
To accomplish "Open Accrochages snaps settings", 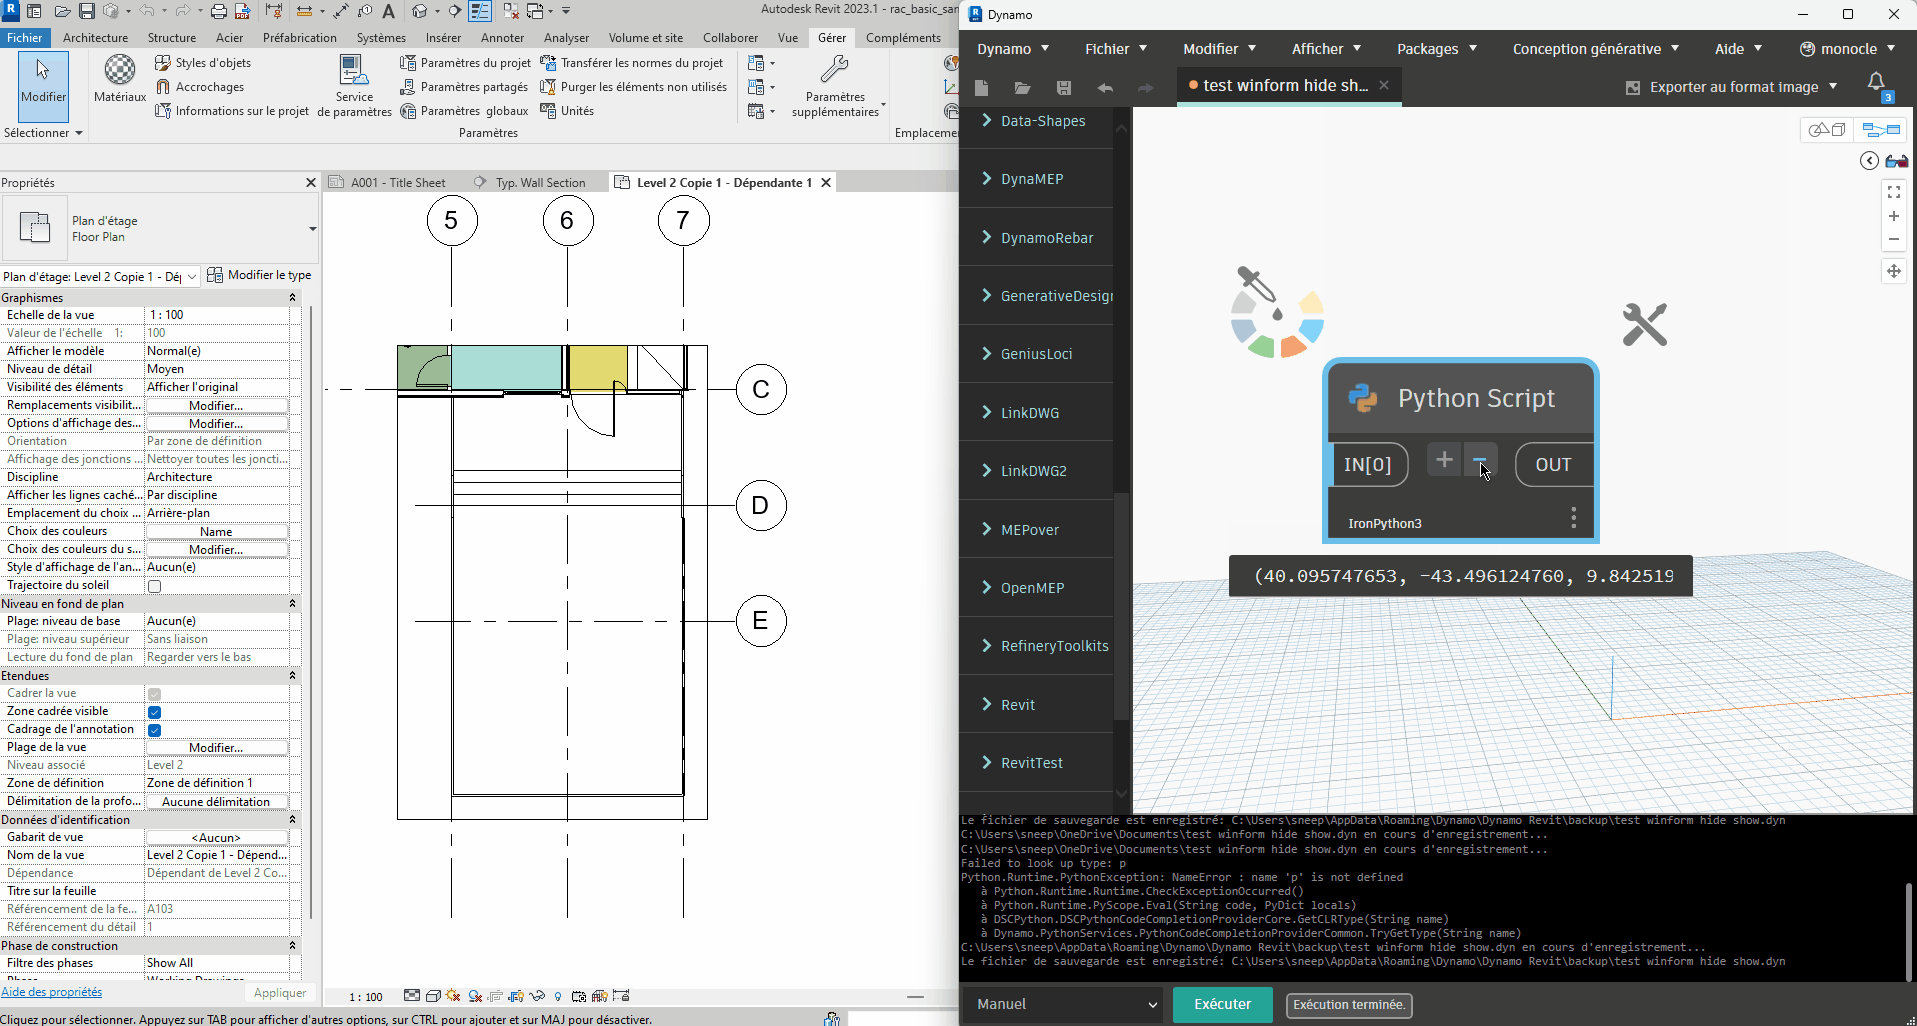I will 199,87.
